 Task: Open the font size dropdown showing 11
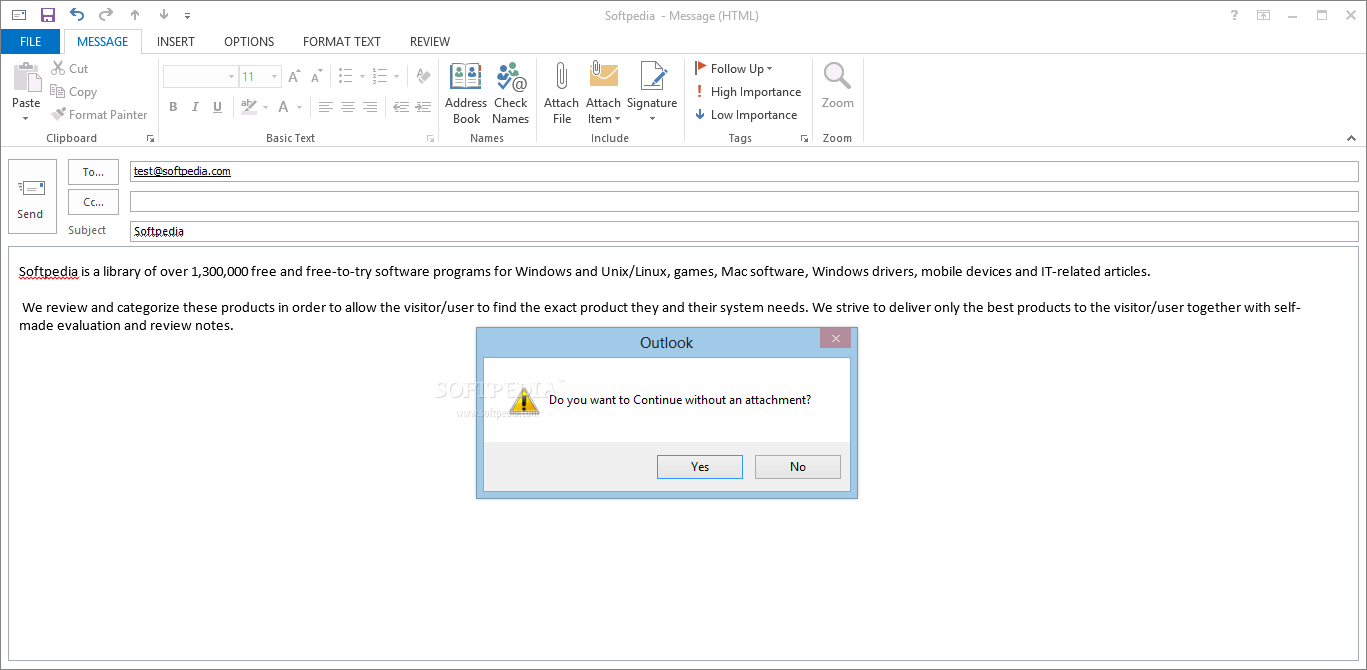[x=260, y=77]
